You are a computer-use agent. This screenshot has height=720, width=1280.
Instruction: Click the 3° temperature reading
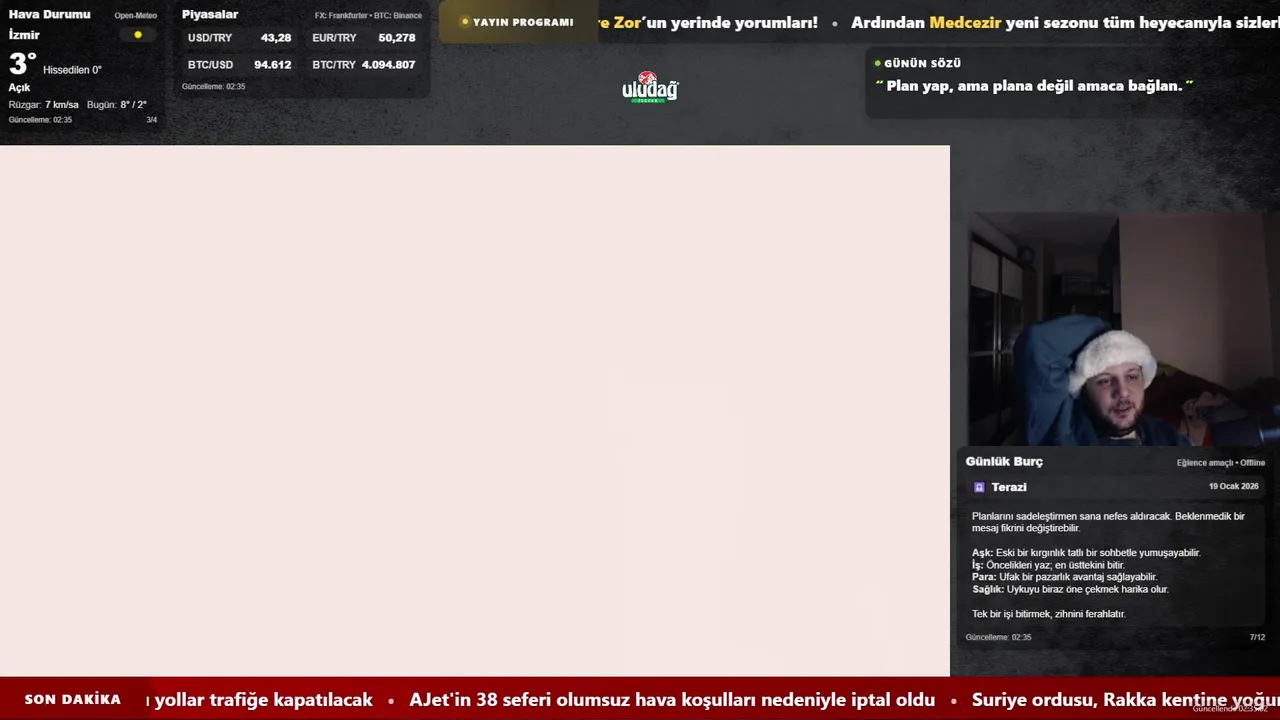[x=22, y=64]
